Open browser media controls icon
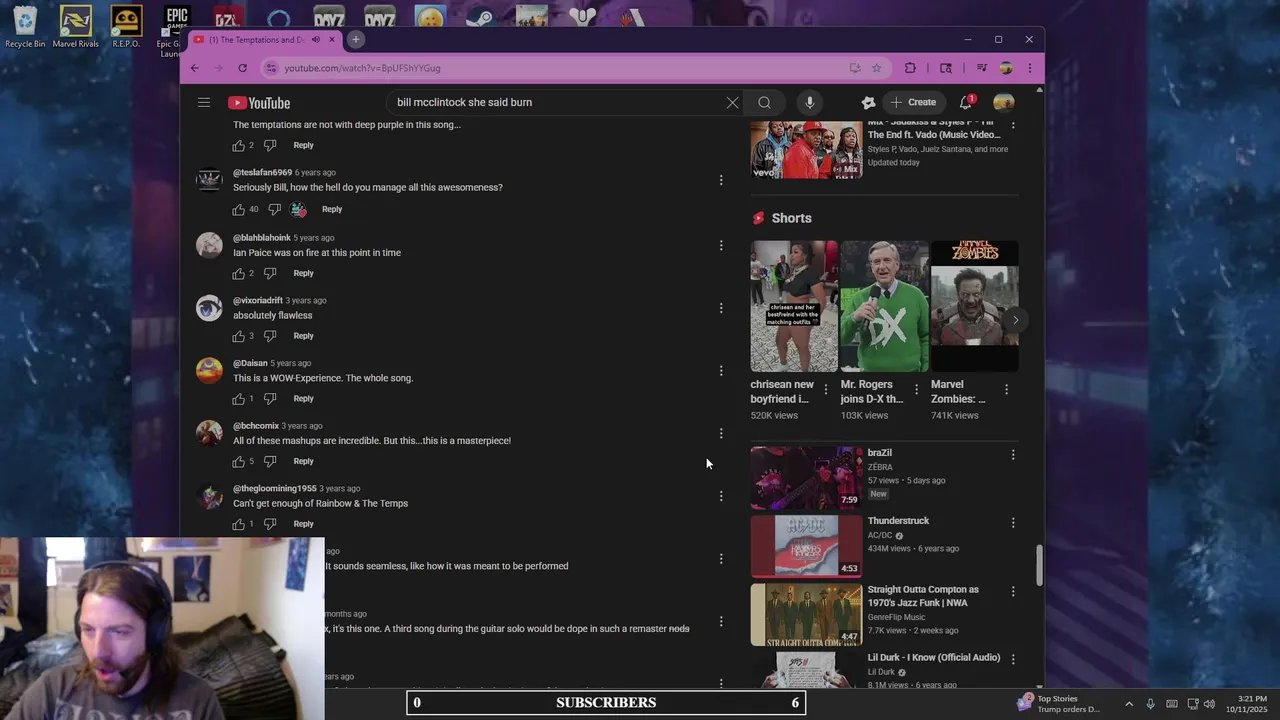 (981, 68)
